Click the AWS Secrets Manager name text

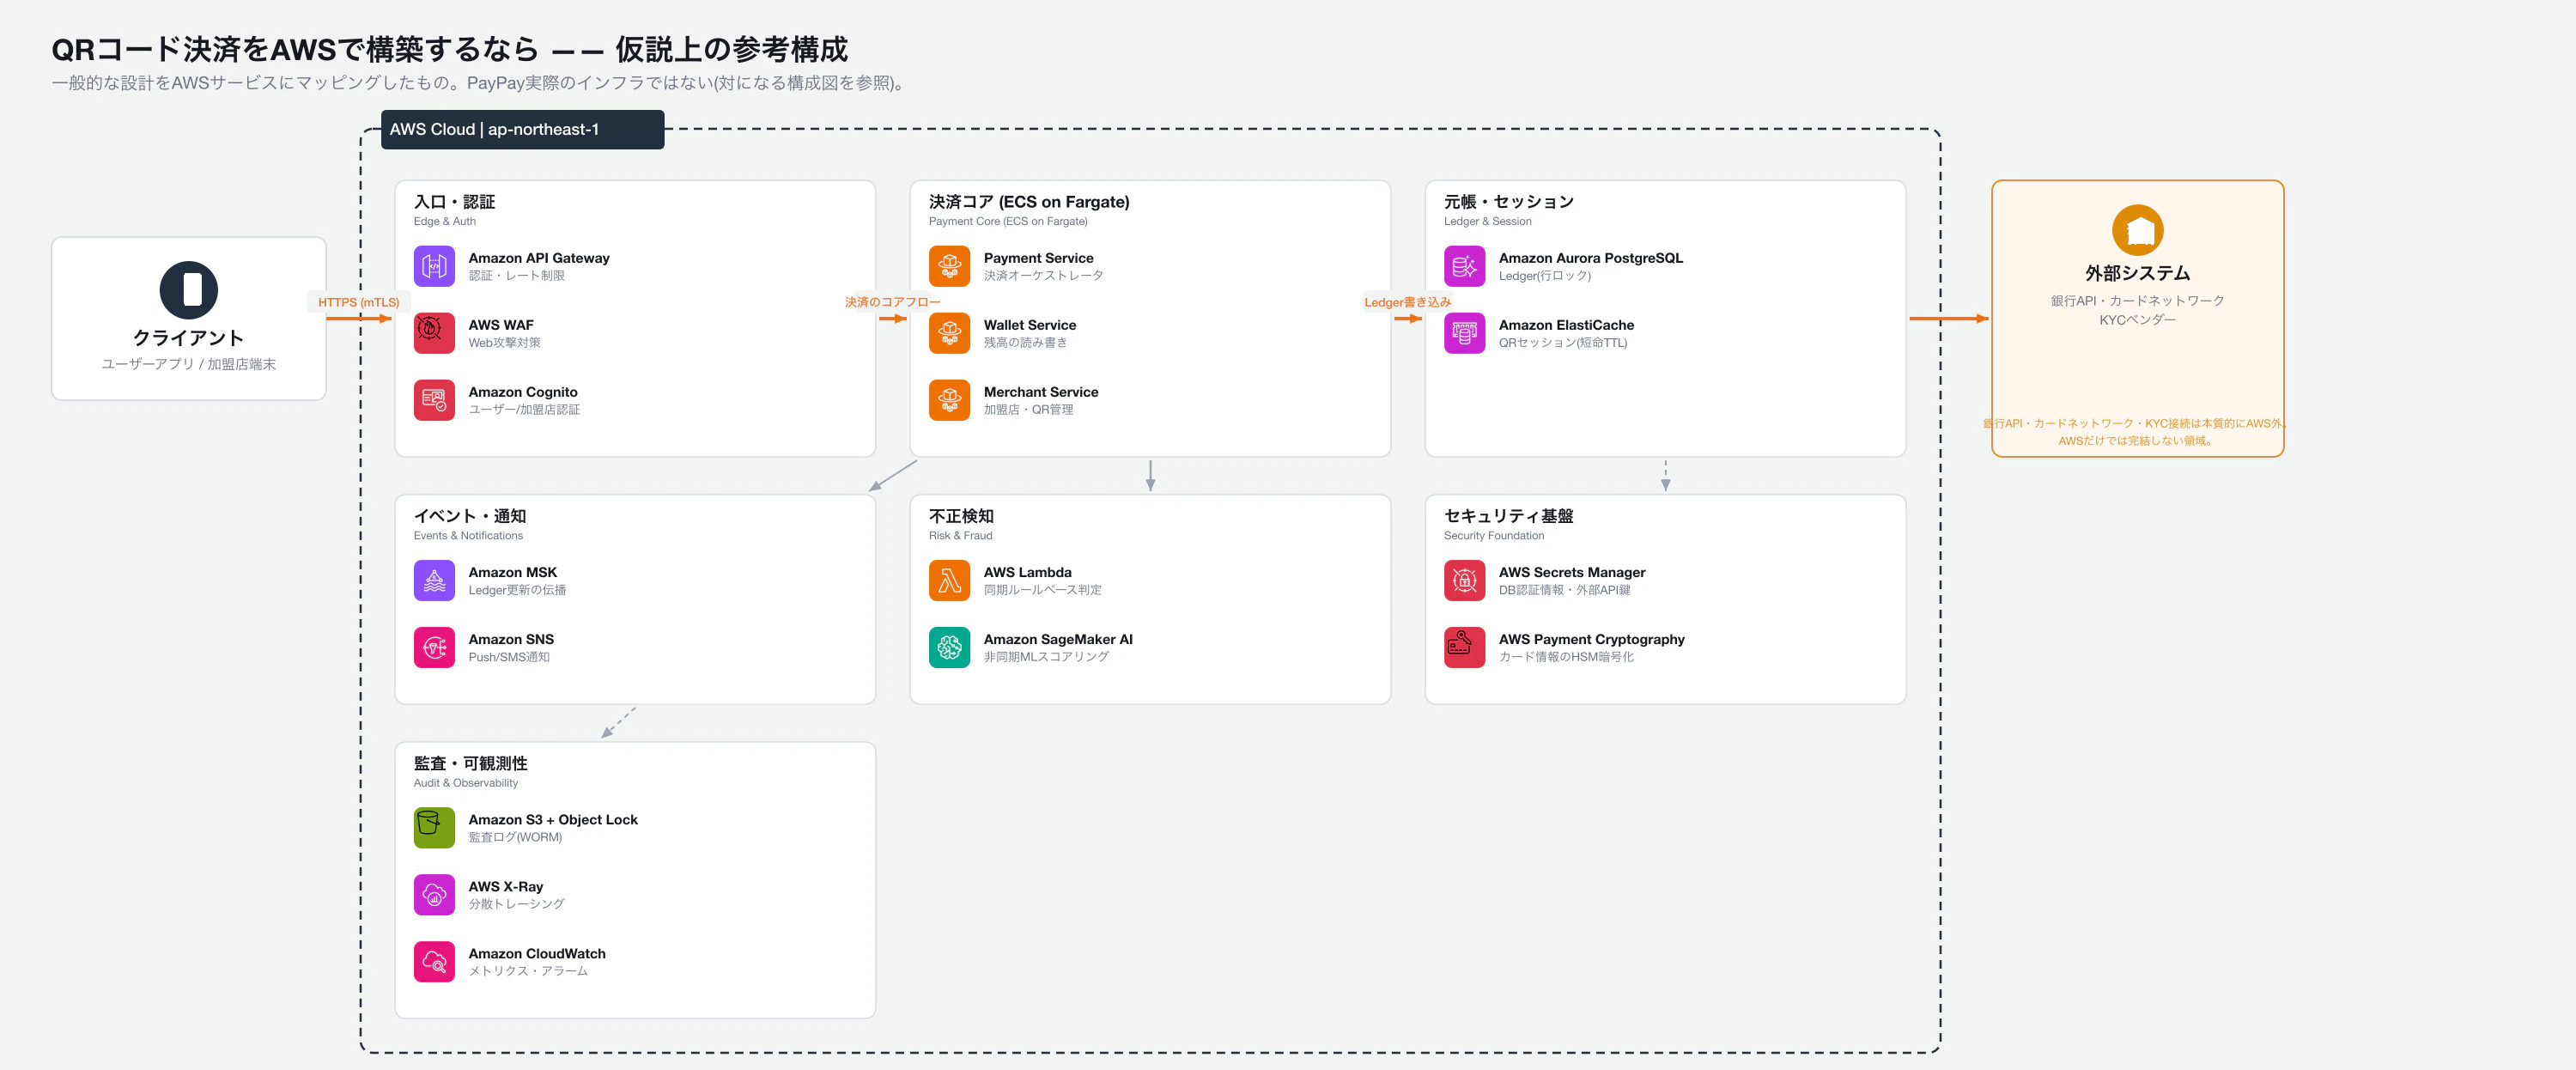(x=1572, y=572)
